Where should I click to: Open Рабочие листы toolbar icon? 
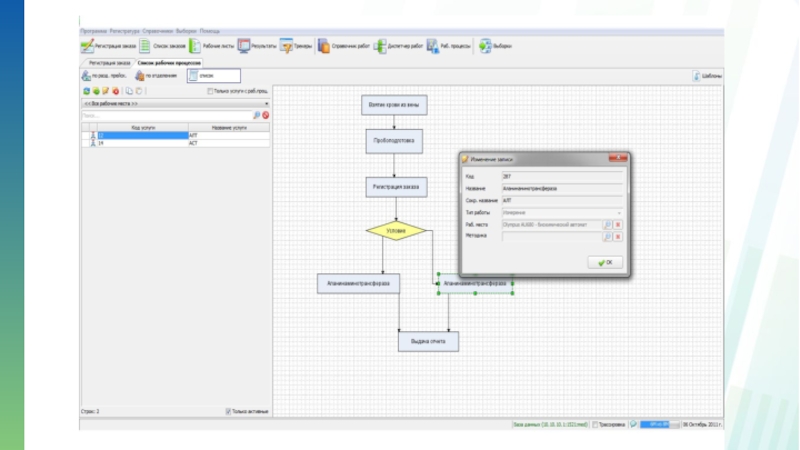click(195, 46)
